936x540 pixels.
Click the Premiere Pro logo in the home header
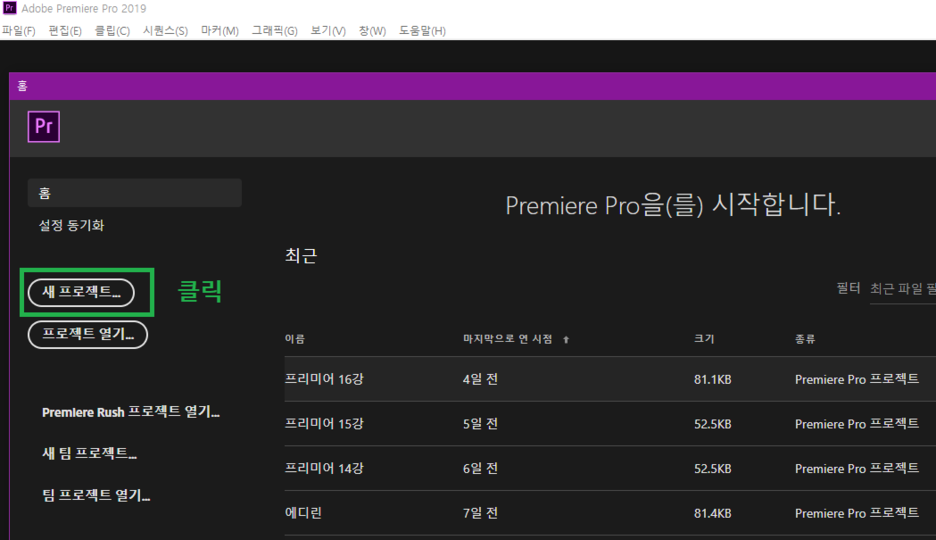pyautogui.click(x=44, y=126)
